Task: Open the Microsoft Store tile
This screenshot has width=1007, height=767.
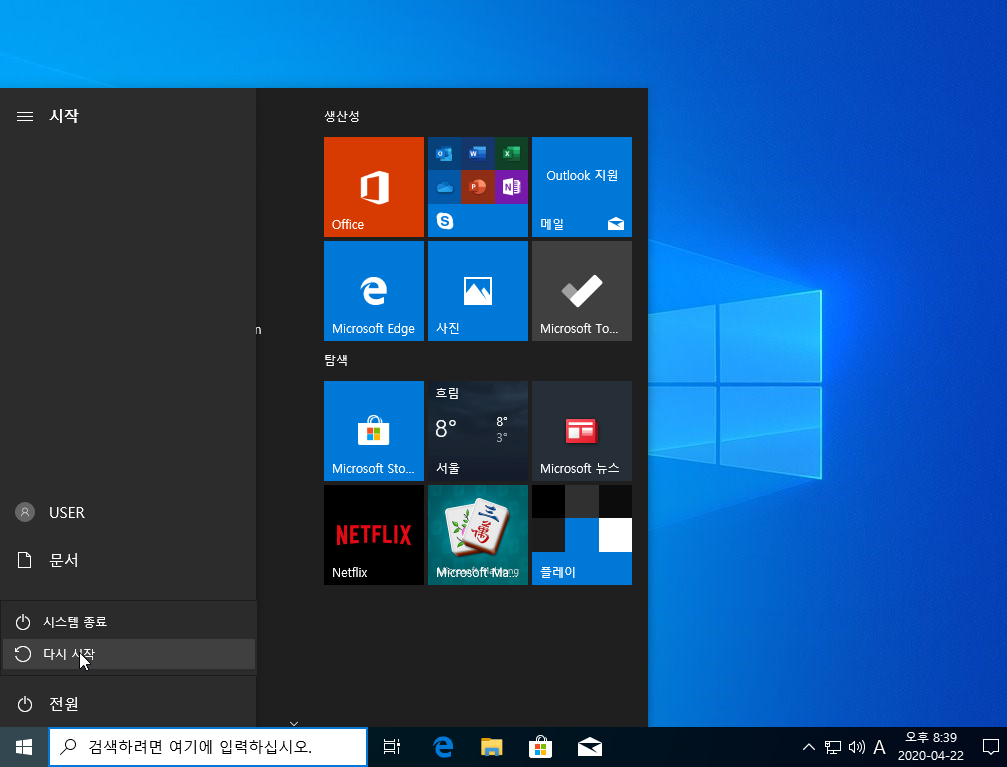Action: 374,430
